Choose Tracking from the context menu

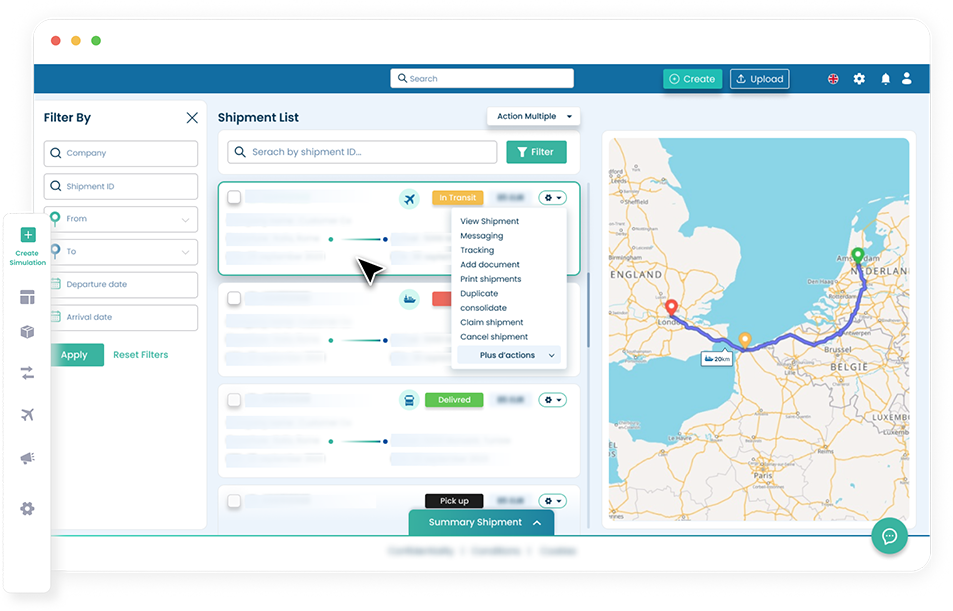pyautogui.click(x=477, y=250)
